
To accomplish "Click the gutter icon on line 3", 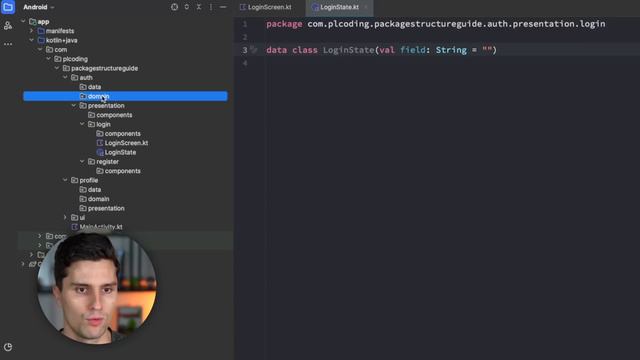I will click(x=254, y=50).
